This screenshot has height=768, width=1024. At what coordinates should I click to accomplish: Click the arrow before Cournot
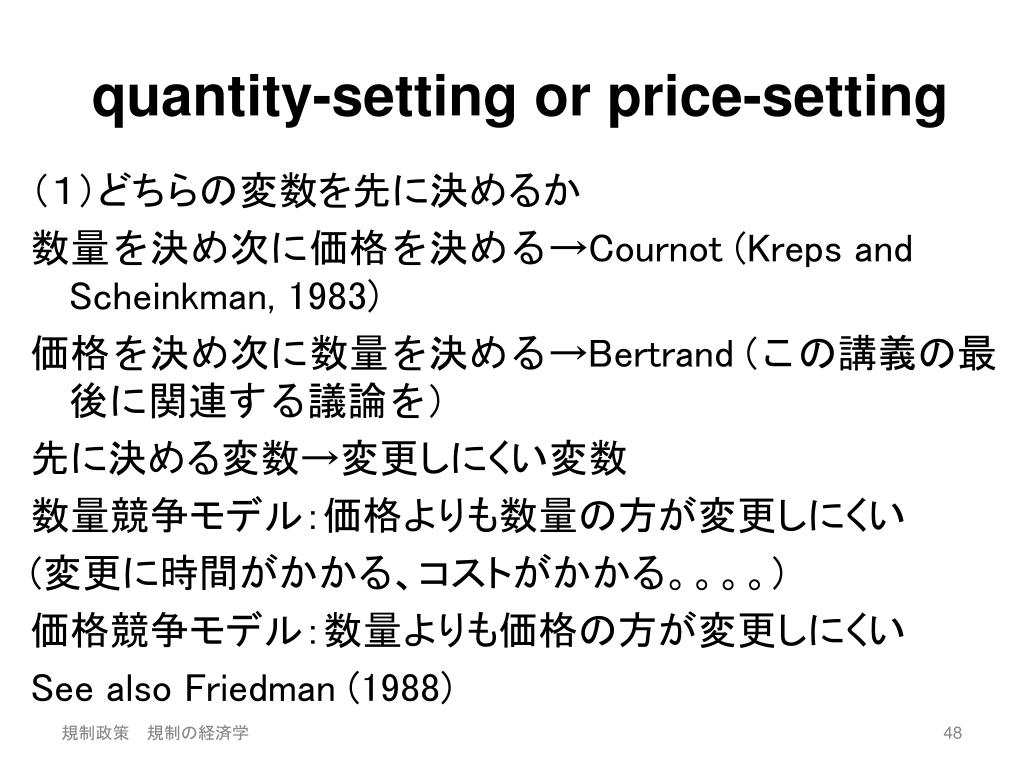pos(568,250)
